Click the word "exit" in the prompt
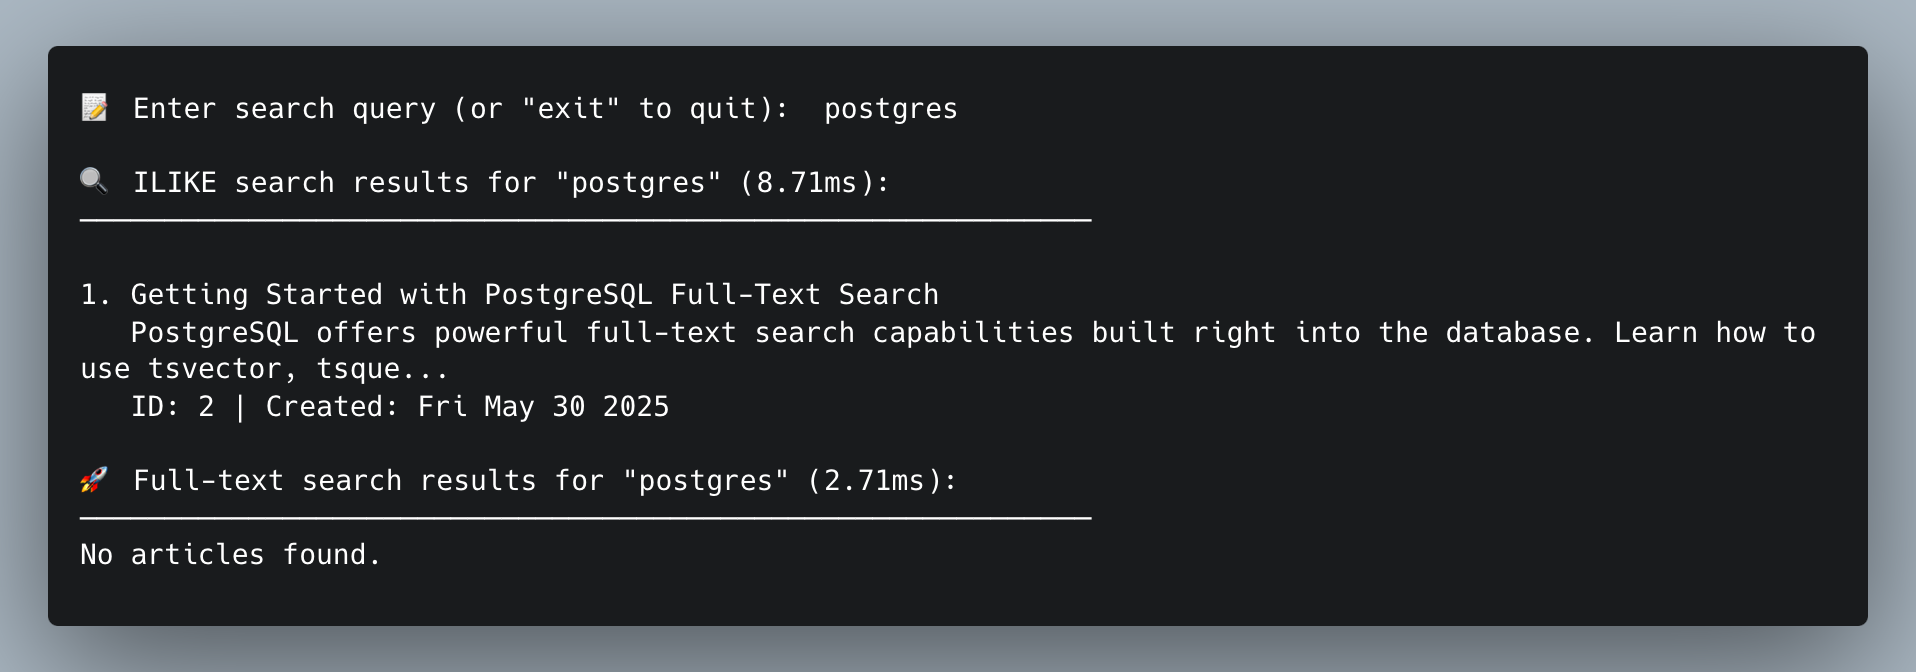Image resolution: width=1916 pixels, height=672 pixels. tap(570, 109)
